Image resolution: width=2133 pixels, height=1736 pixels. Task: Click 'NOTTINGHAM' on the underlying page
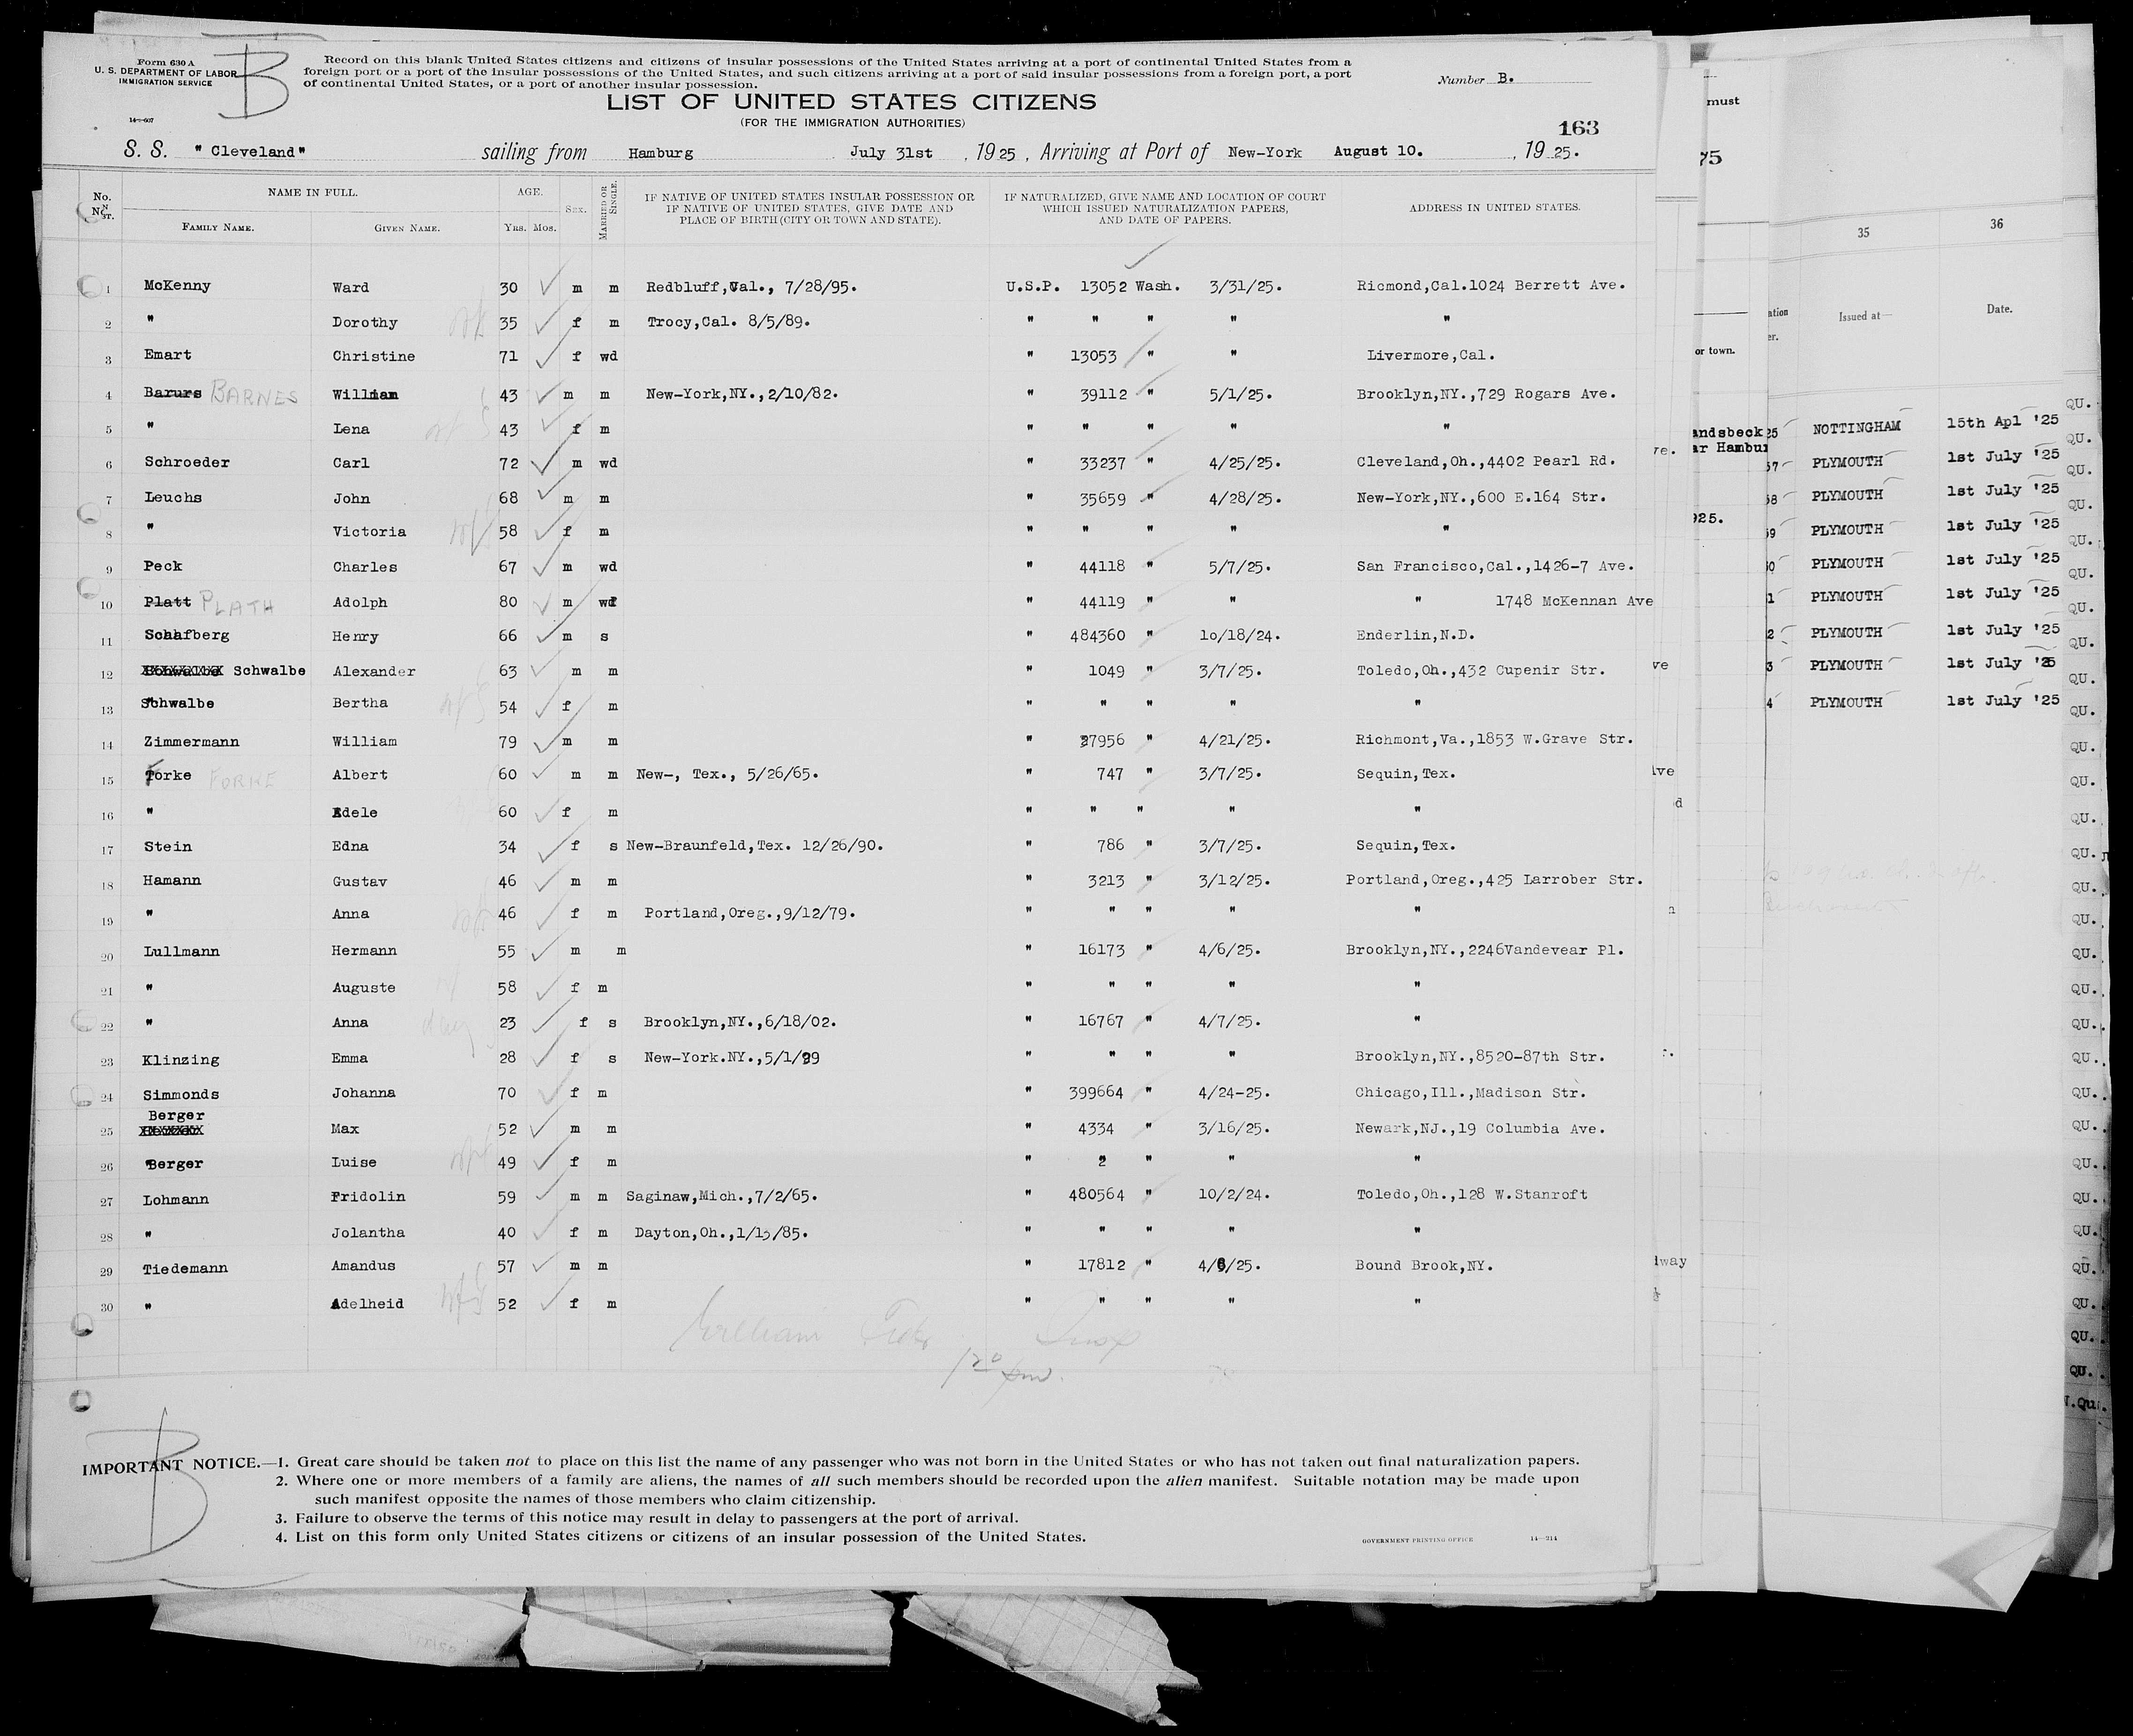point(1857,429)
